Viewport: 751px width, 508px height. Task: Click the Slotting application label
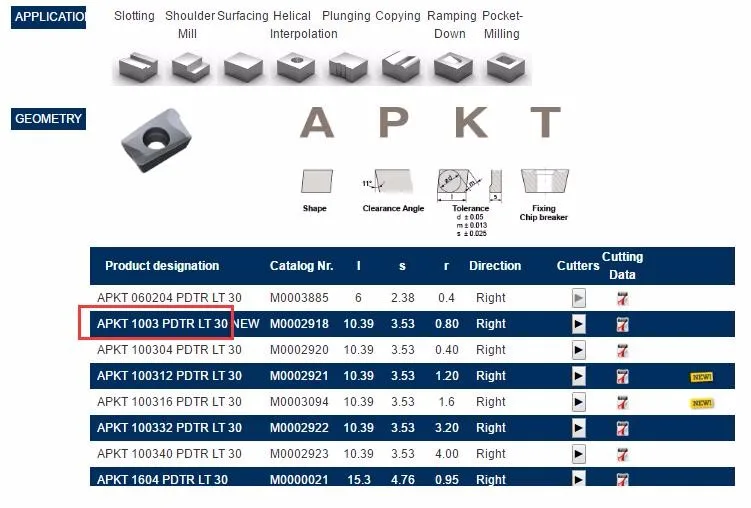(x=134, y=16)
